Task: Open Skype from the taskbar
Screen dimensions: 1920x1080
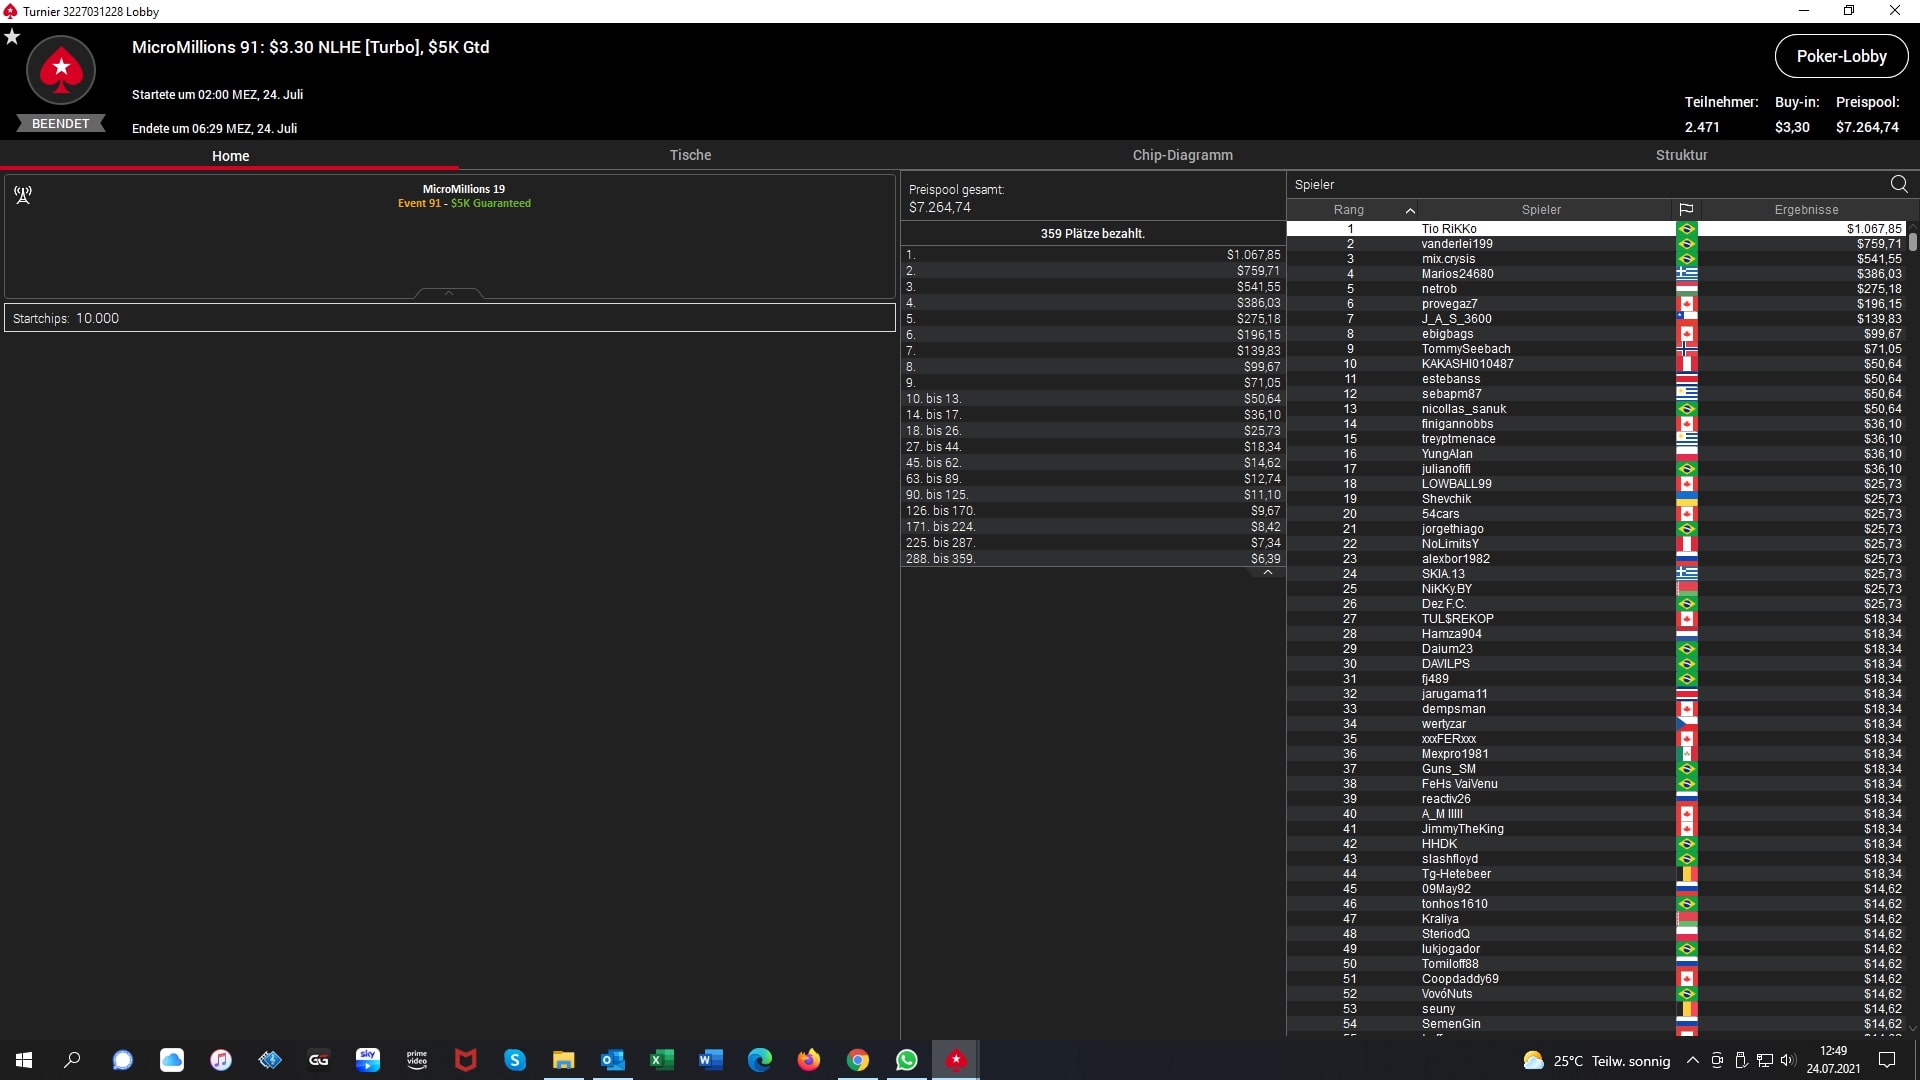Action: (x=515, y=1060)
